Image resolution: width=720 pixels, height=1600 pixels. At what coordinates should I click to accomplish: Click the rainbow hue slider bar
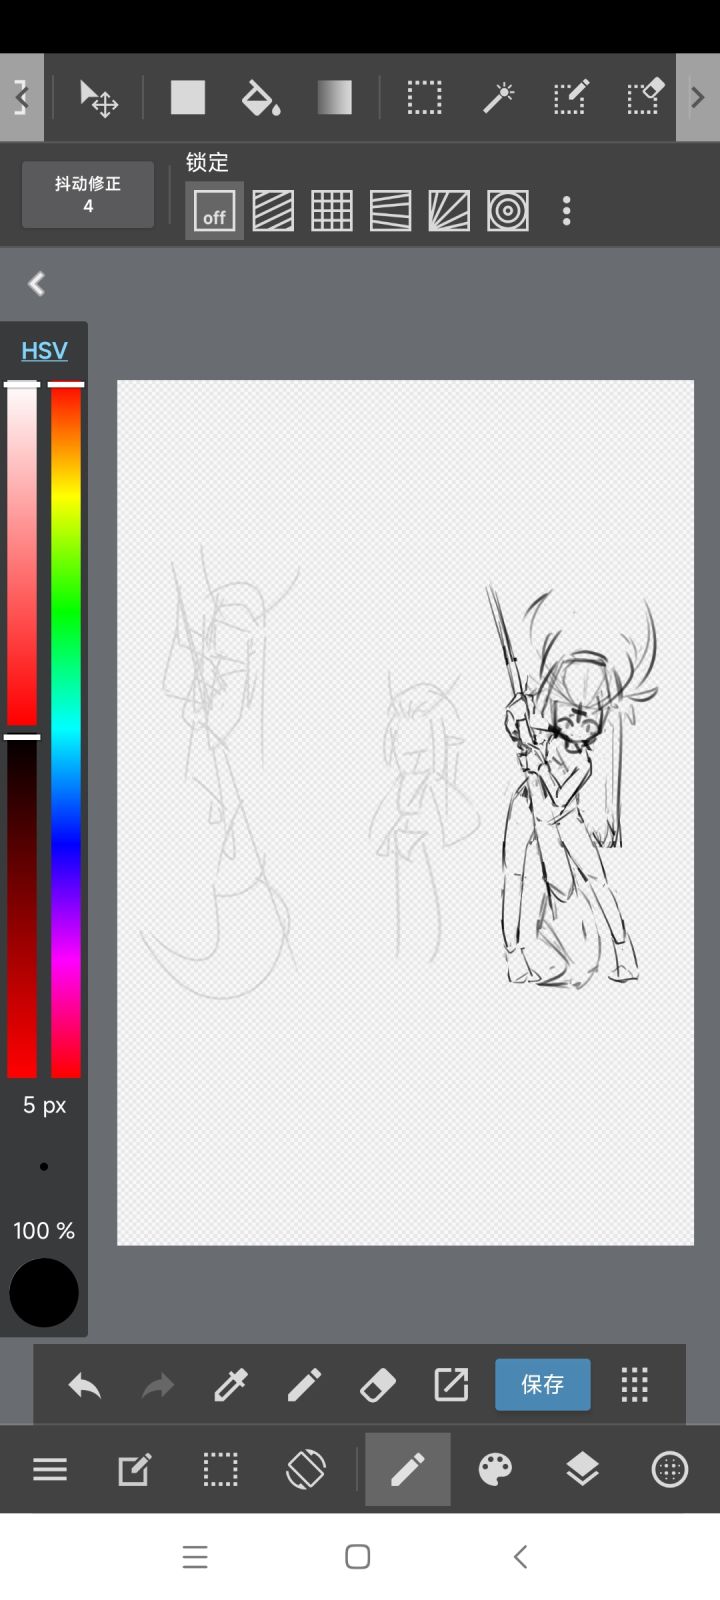66,730
